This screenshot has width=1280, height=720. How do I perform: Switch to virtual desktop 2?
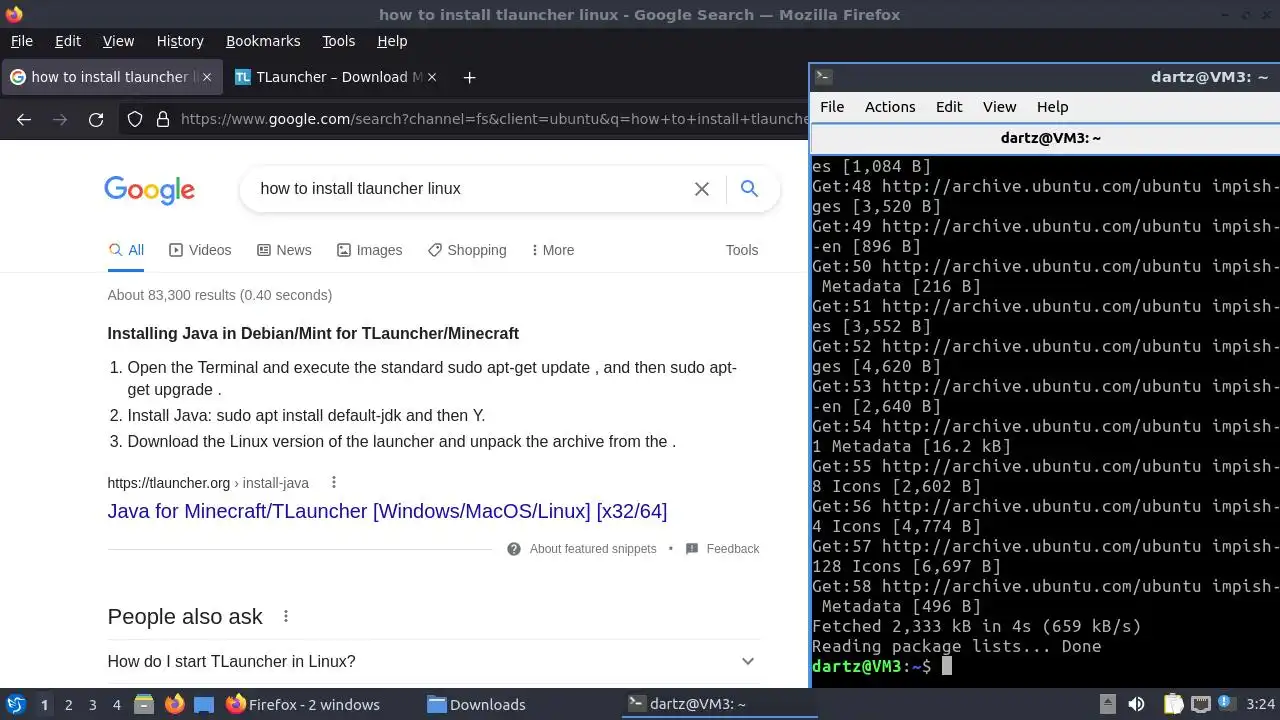[68, 705]
